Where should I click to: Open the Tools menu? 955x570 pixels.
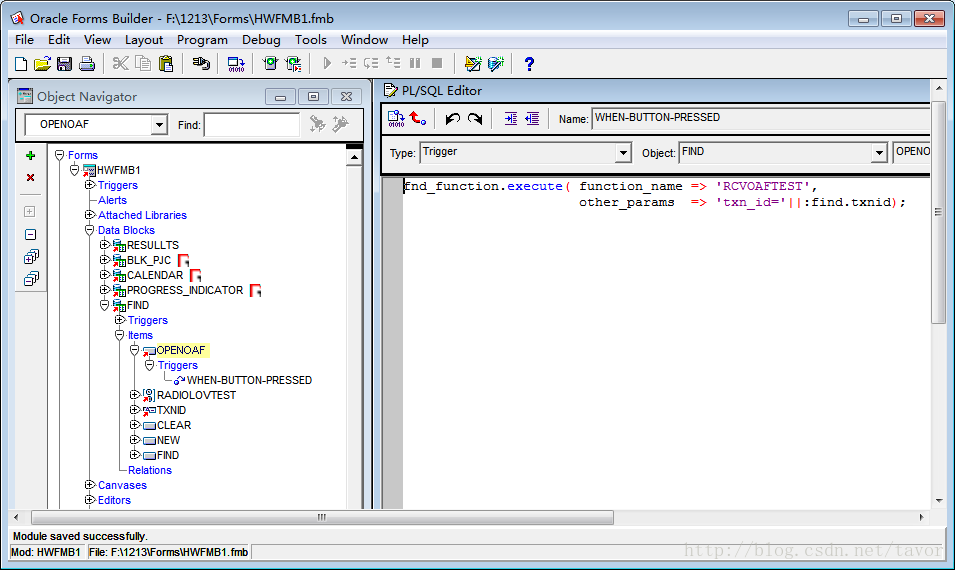(311, 40)
